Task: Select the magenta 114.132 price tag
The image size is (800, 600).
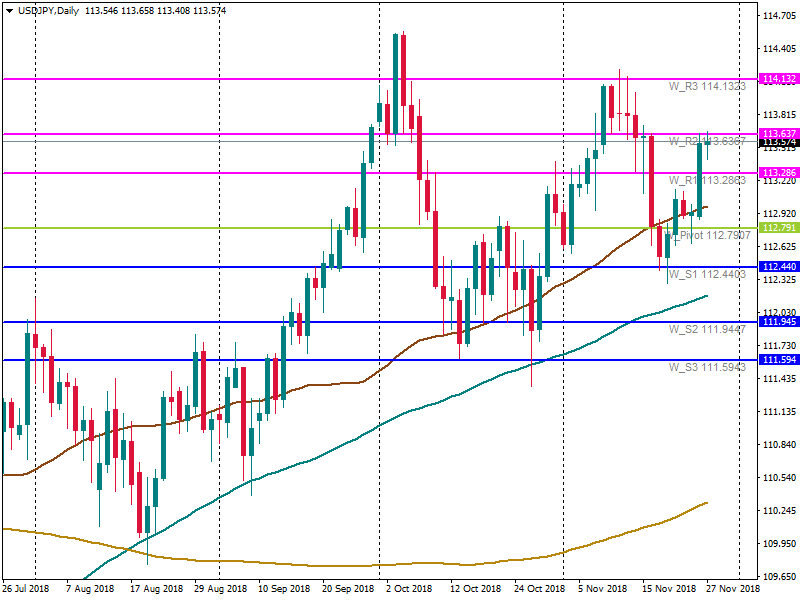Action: (778, 79)
